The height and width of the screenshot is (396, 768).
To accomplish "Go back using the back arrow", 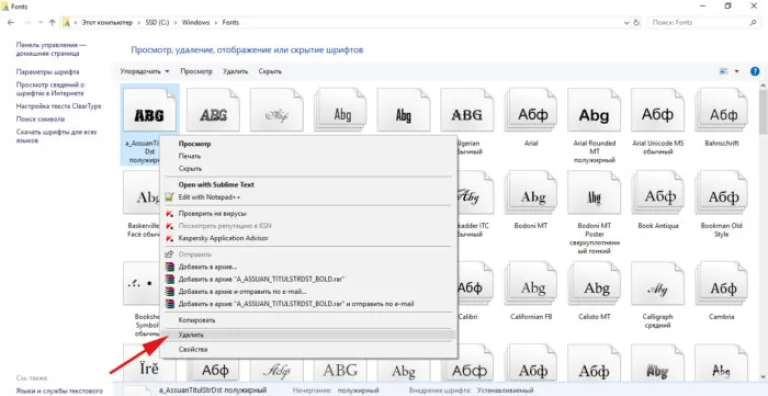I will pyautogui.click(x=11, y=23).
